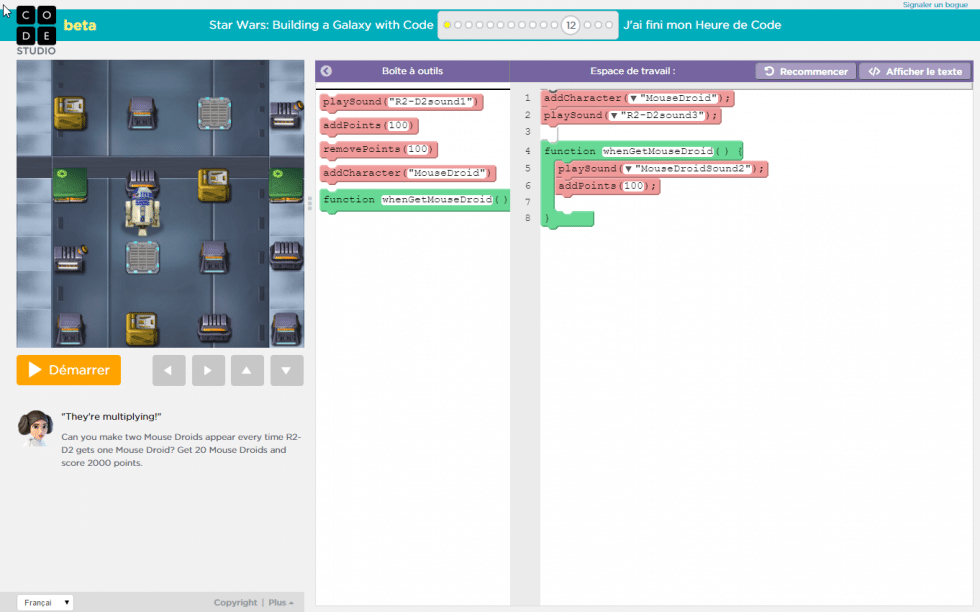Screen dimensions: 980x612
Task: Select workspace function whenGetMouseDroid block
Action: coord(642,151)
